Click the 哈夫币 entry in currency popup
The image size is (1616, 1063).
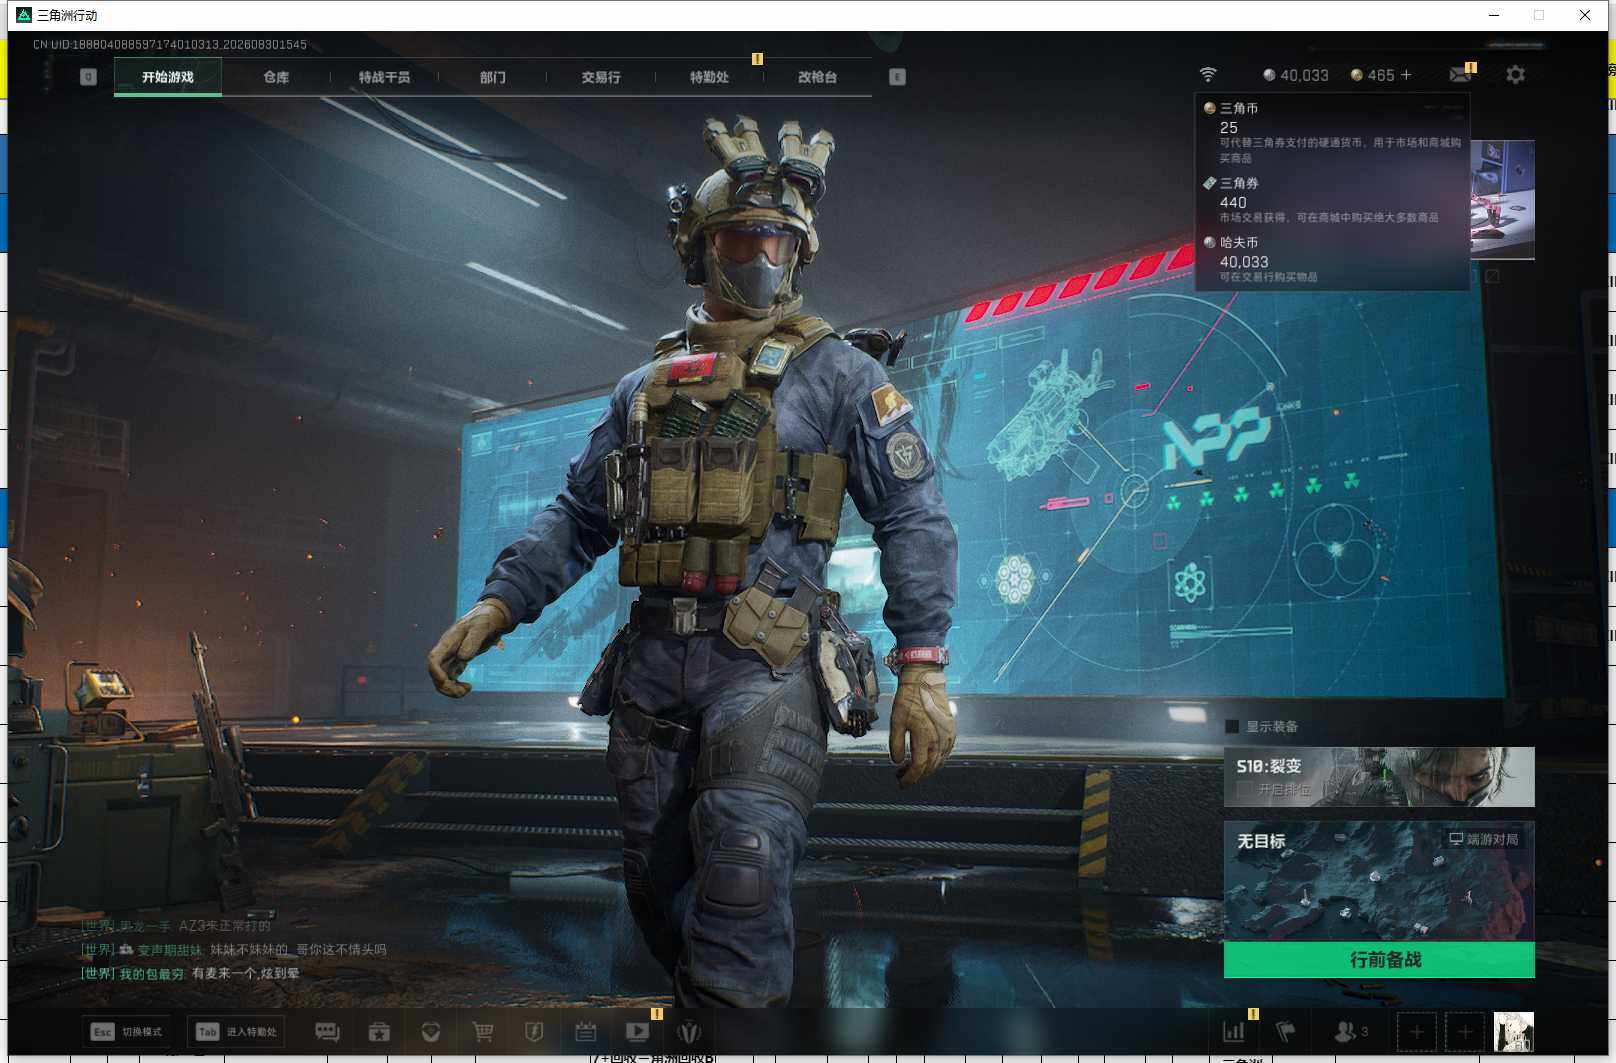(1333, 259)
